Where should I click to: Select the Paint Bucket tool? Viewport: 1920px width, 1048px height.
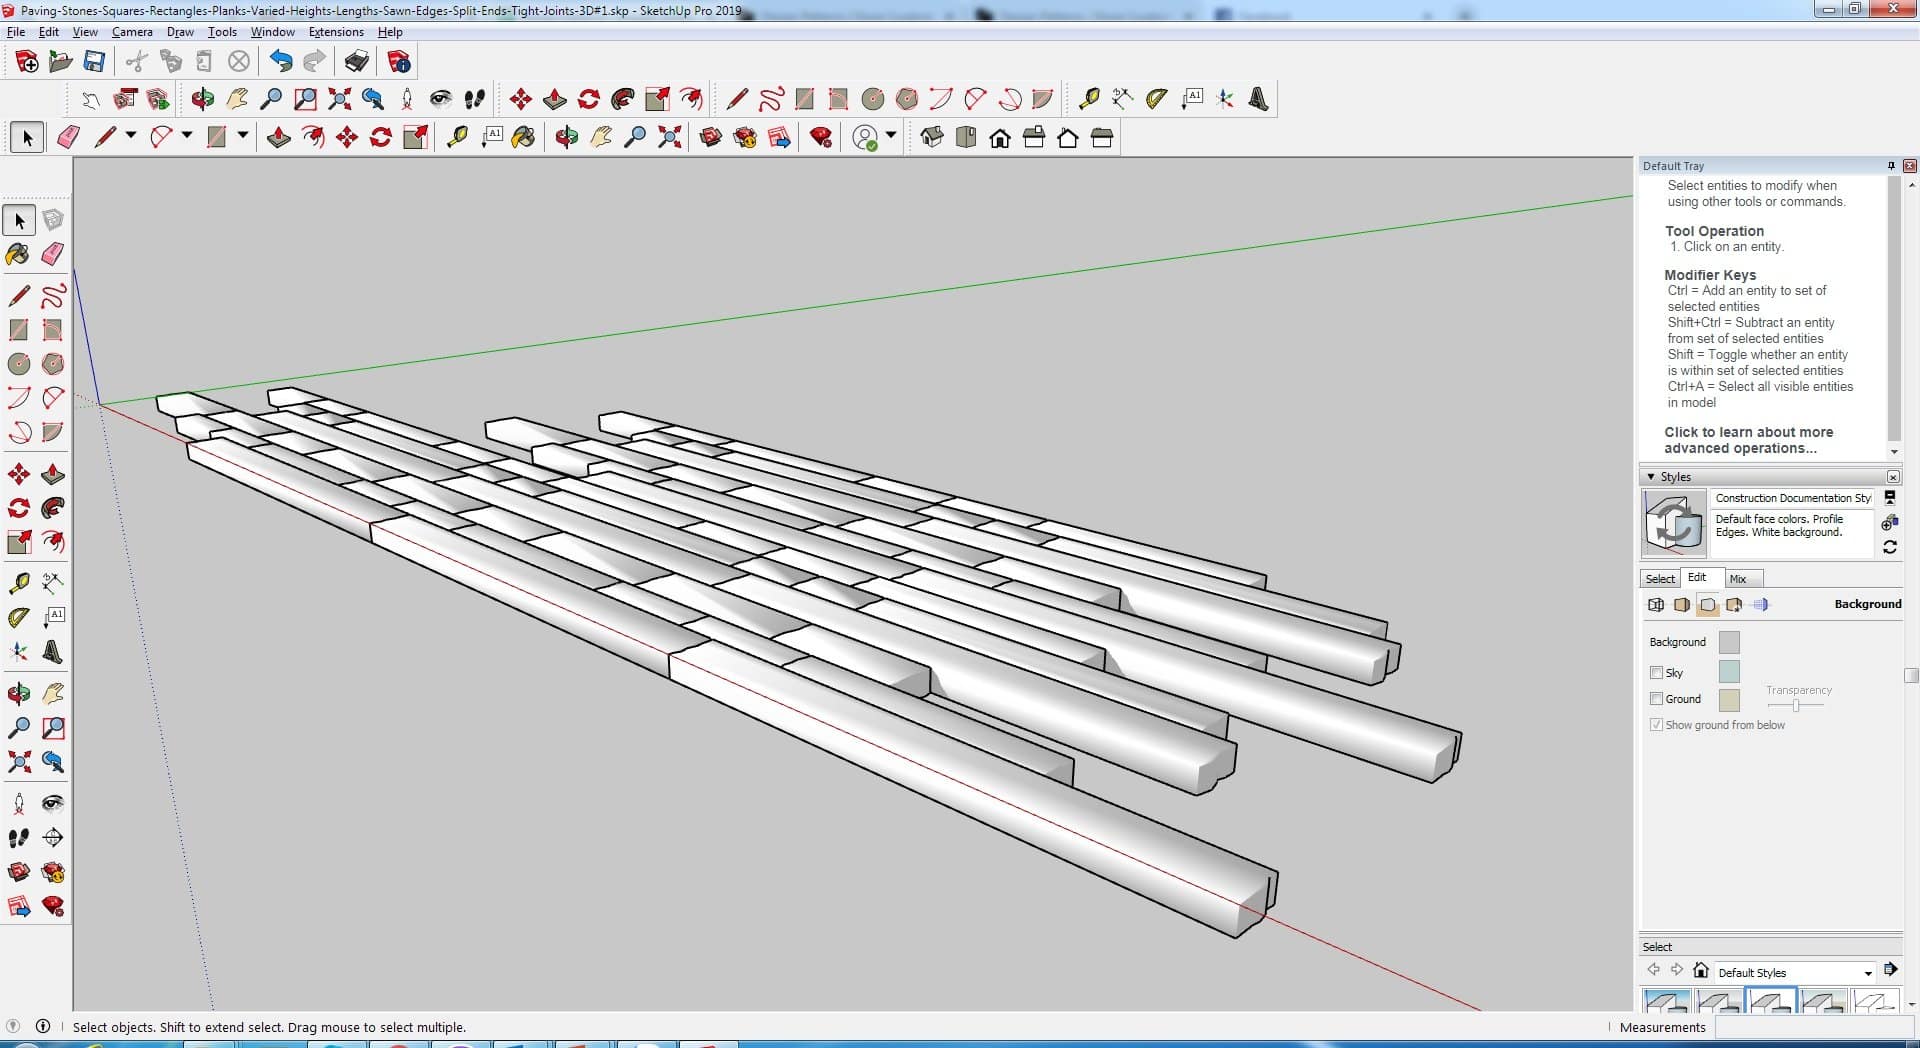coord(18,254)
